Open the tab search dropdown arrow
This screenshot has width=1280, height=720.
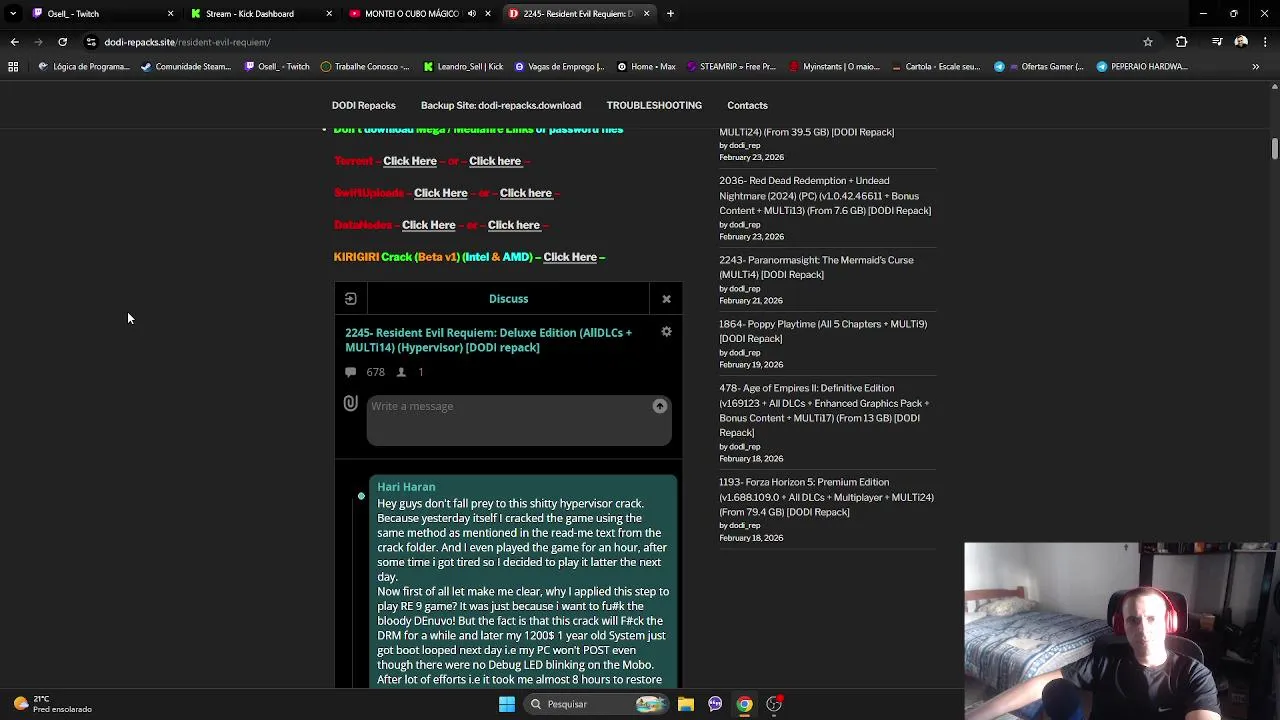(x=13, y=14)
